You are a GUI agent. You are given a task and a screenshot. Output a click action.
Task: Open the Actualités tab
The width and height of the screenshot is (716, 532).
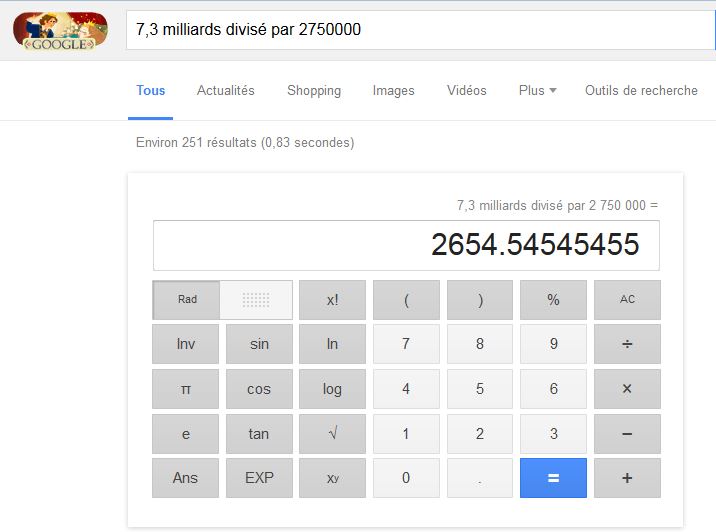tap(226, 90)
